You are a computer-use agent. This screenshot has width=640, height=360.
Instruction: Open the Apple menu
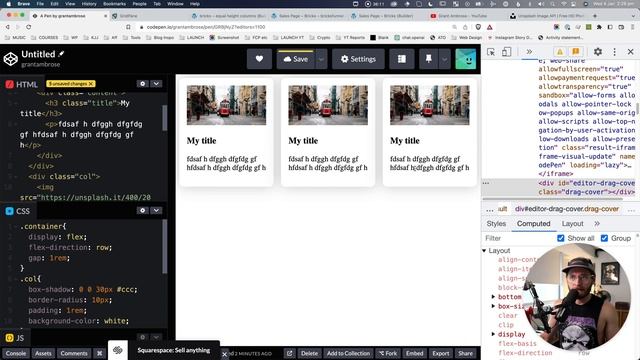click(x=8, y=4)
